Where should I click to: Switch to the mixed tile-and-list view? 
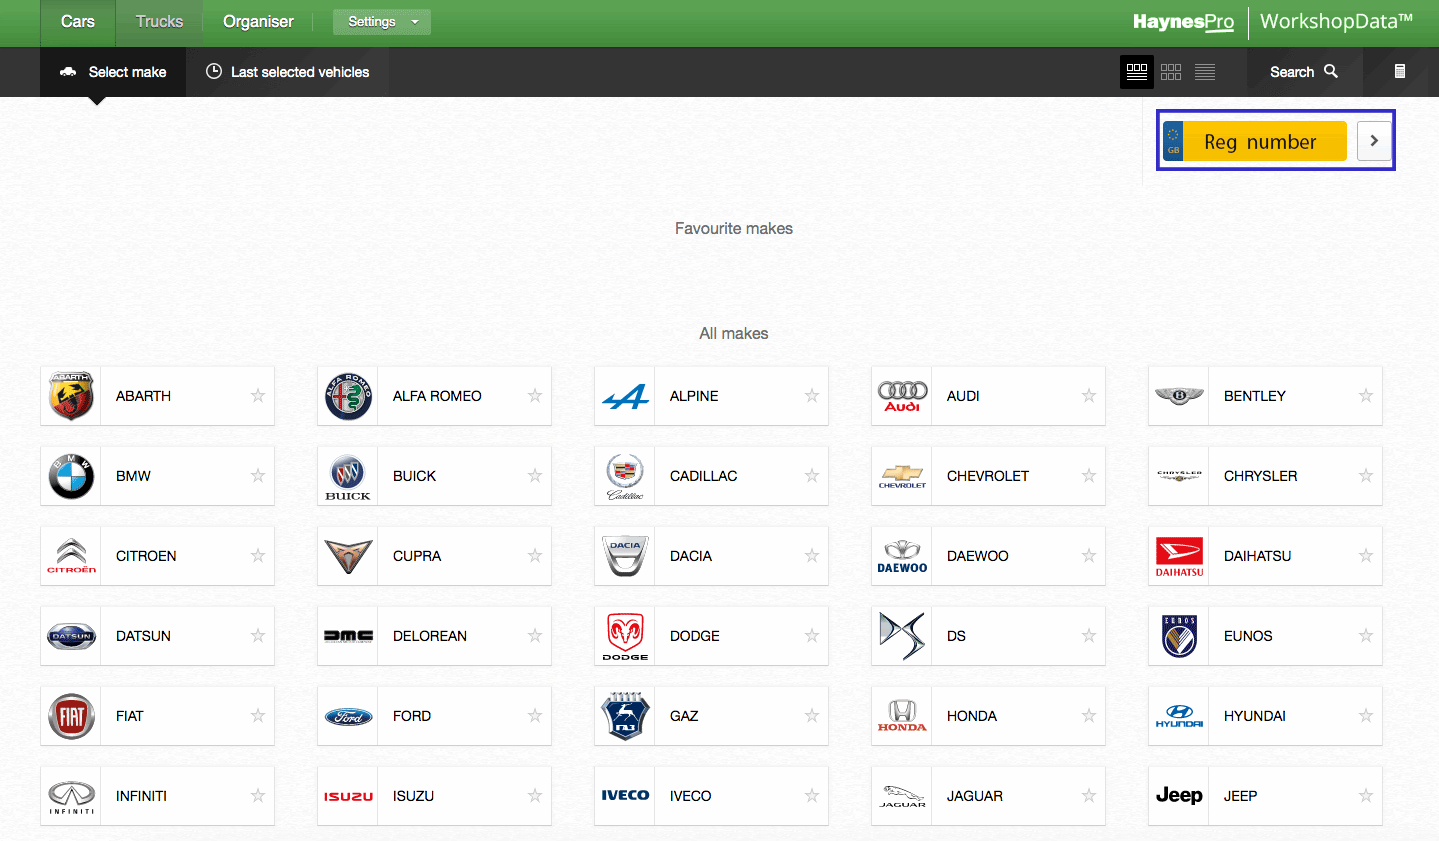coord(1137,72)
